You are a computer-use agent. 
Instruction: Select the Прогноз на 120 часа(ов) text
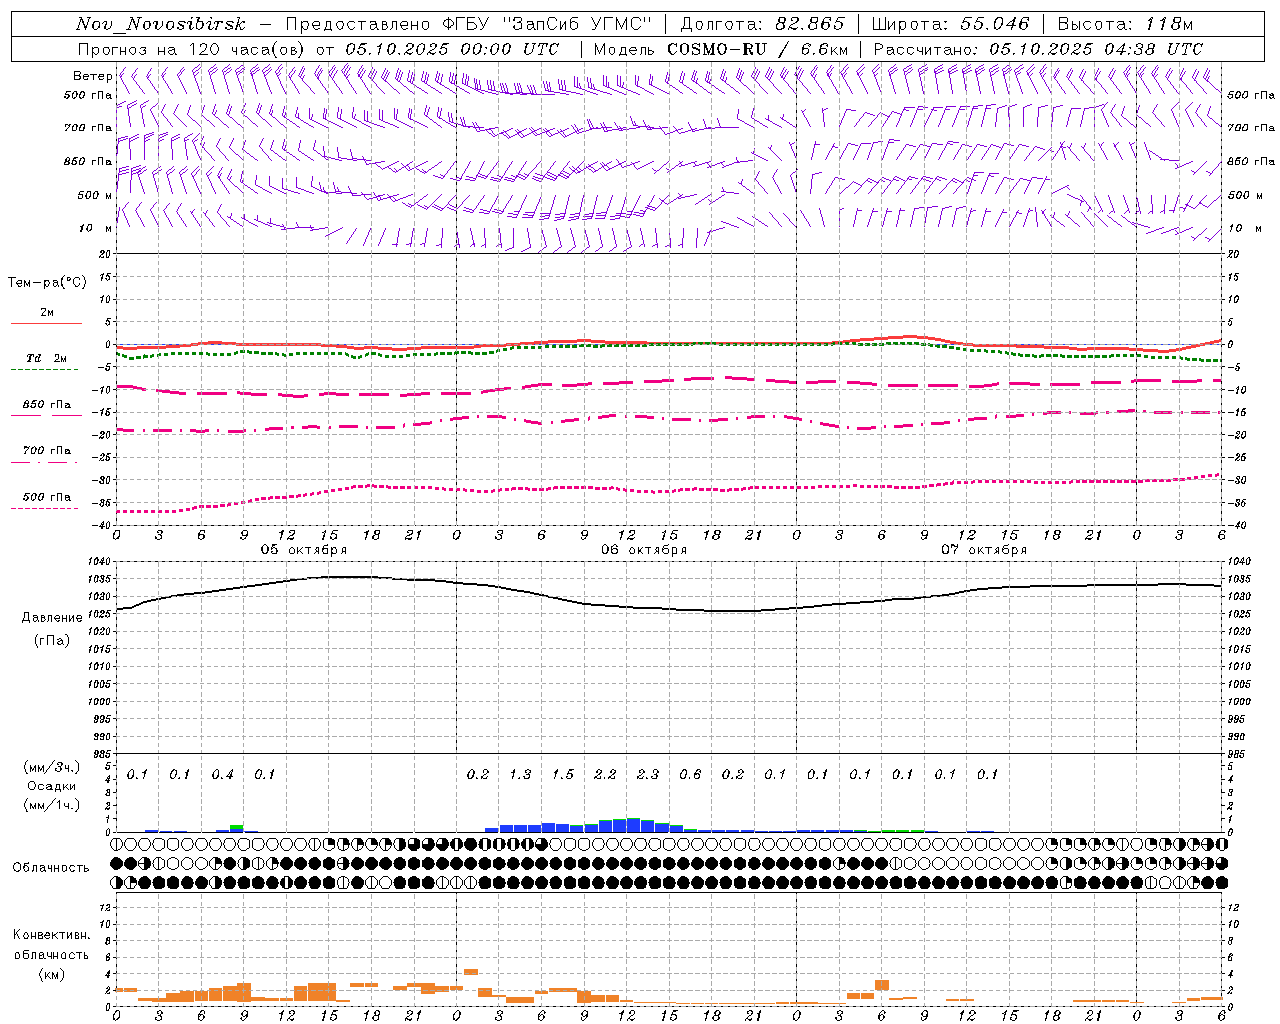[193, 49]
